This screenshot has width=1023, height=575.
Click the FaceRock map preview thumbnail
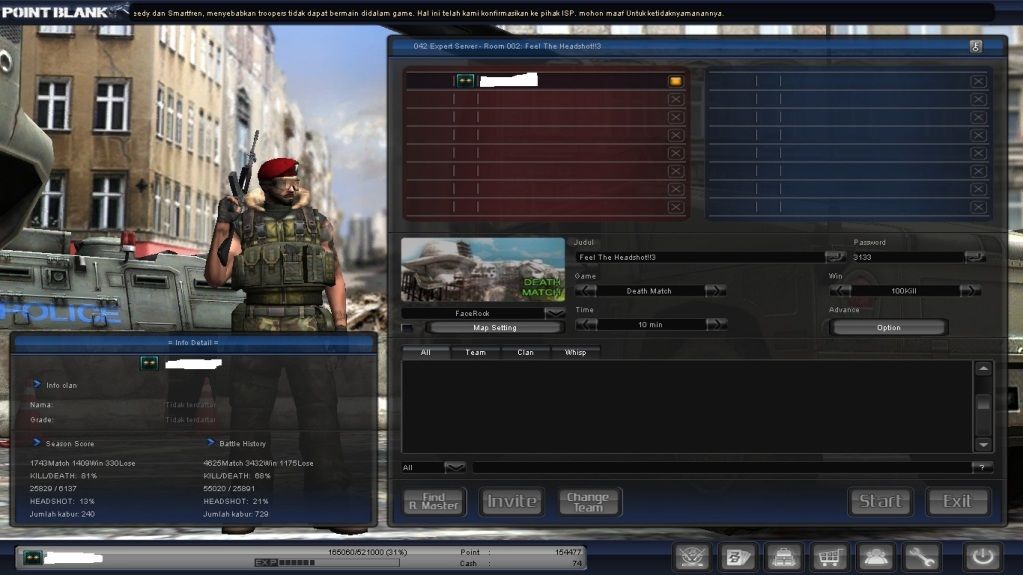pyautogui.click(x=483, y=270)
